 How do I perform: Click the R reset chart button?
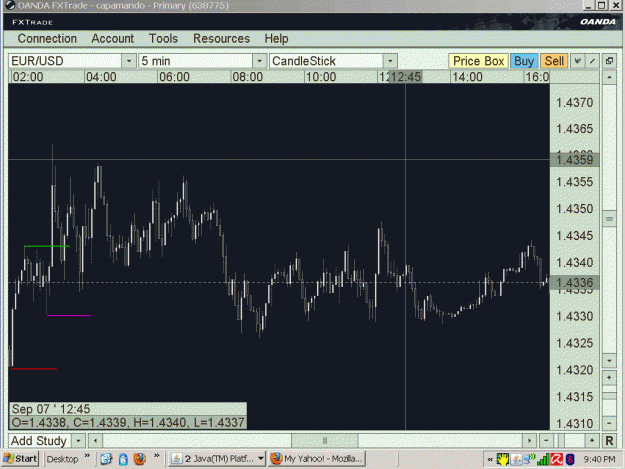click(x=609, y=441)
